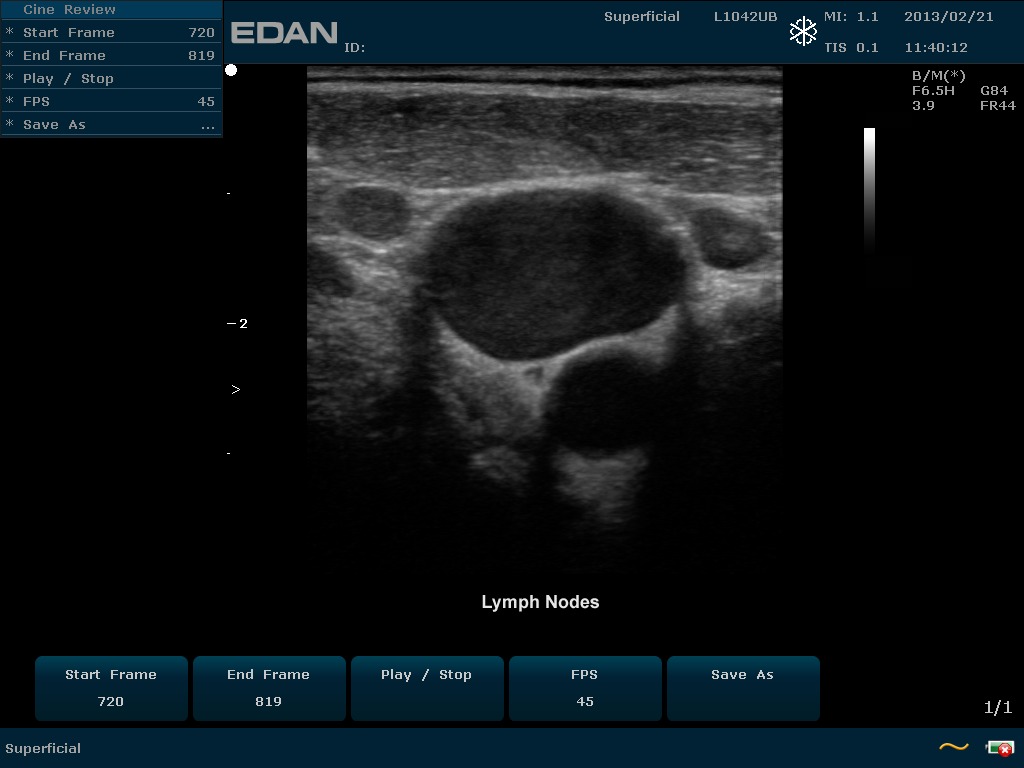1024x768 pixels.
Task: Open Save As... from Cine Review menu
Action: [x=110, y=124]
